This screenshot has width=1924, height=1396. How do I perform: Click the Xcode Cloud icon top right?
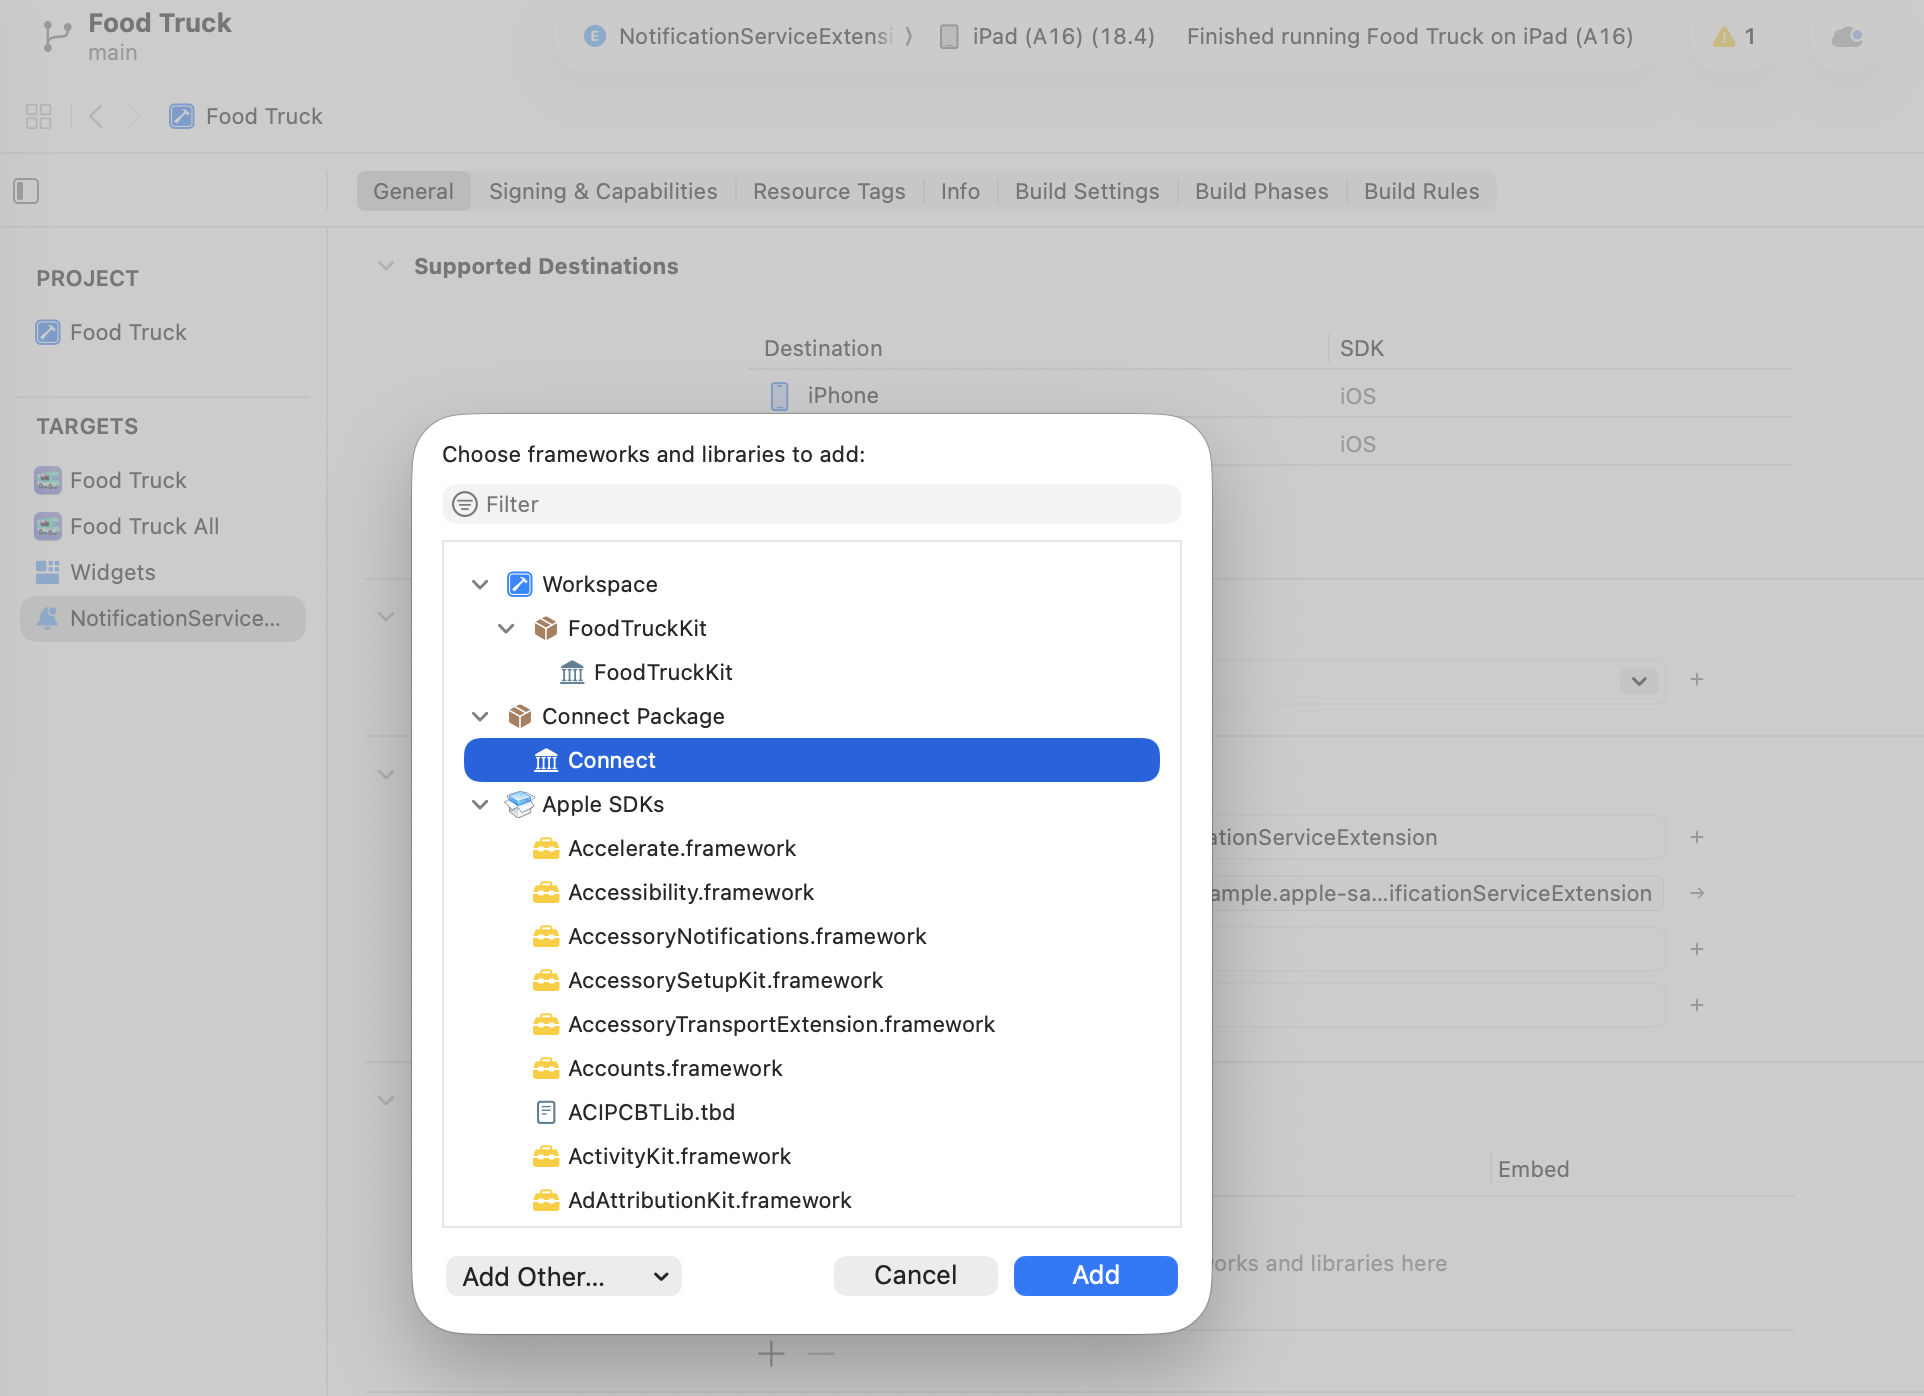point(1847,37)
